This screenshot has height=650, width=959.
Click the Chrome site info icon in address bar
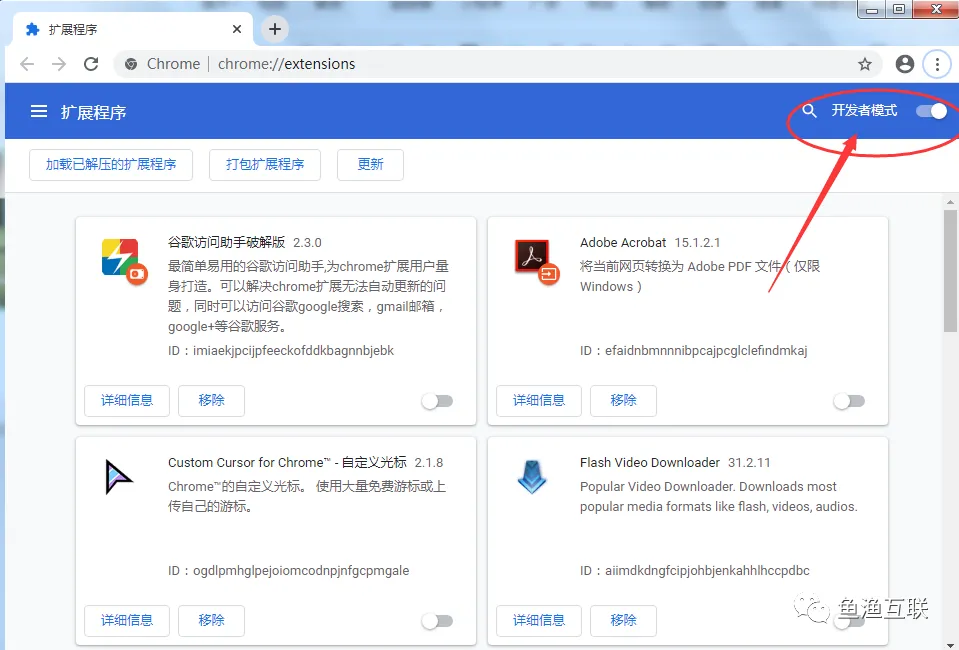pyautogui.click(x=130, y=64)
